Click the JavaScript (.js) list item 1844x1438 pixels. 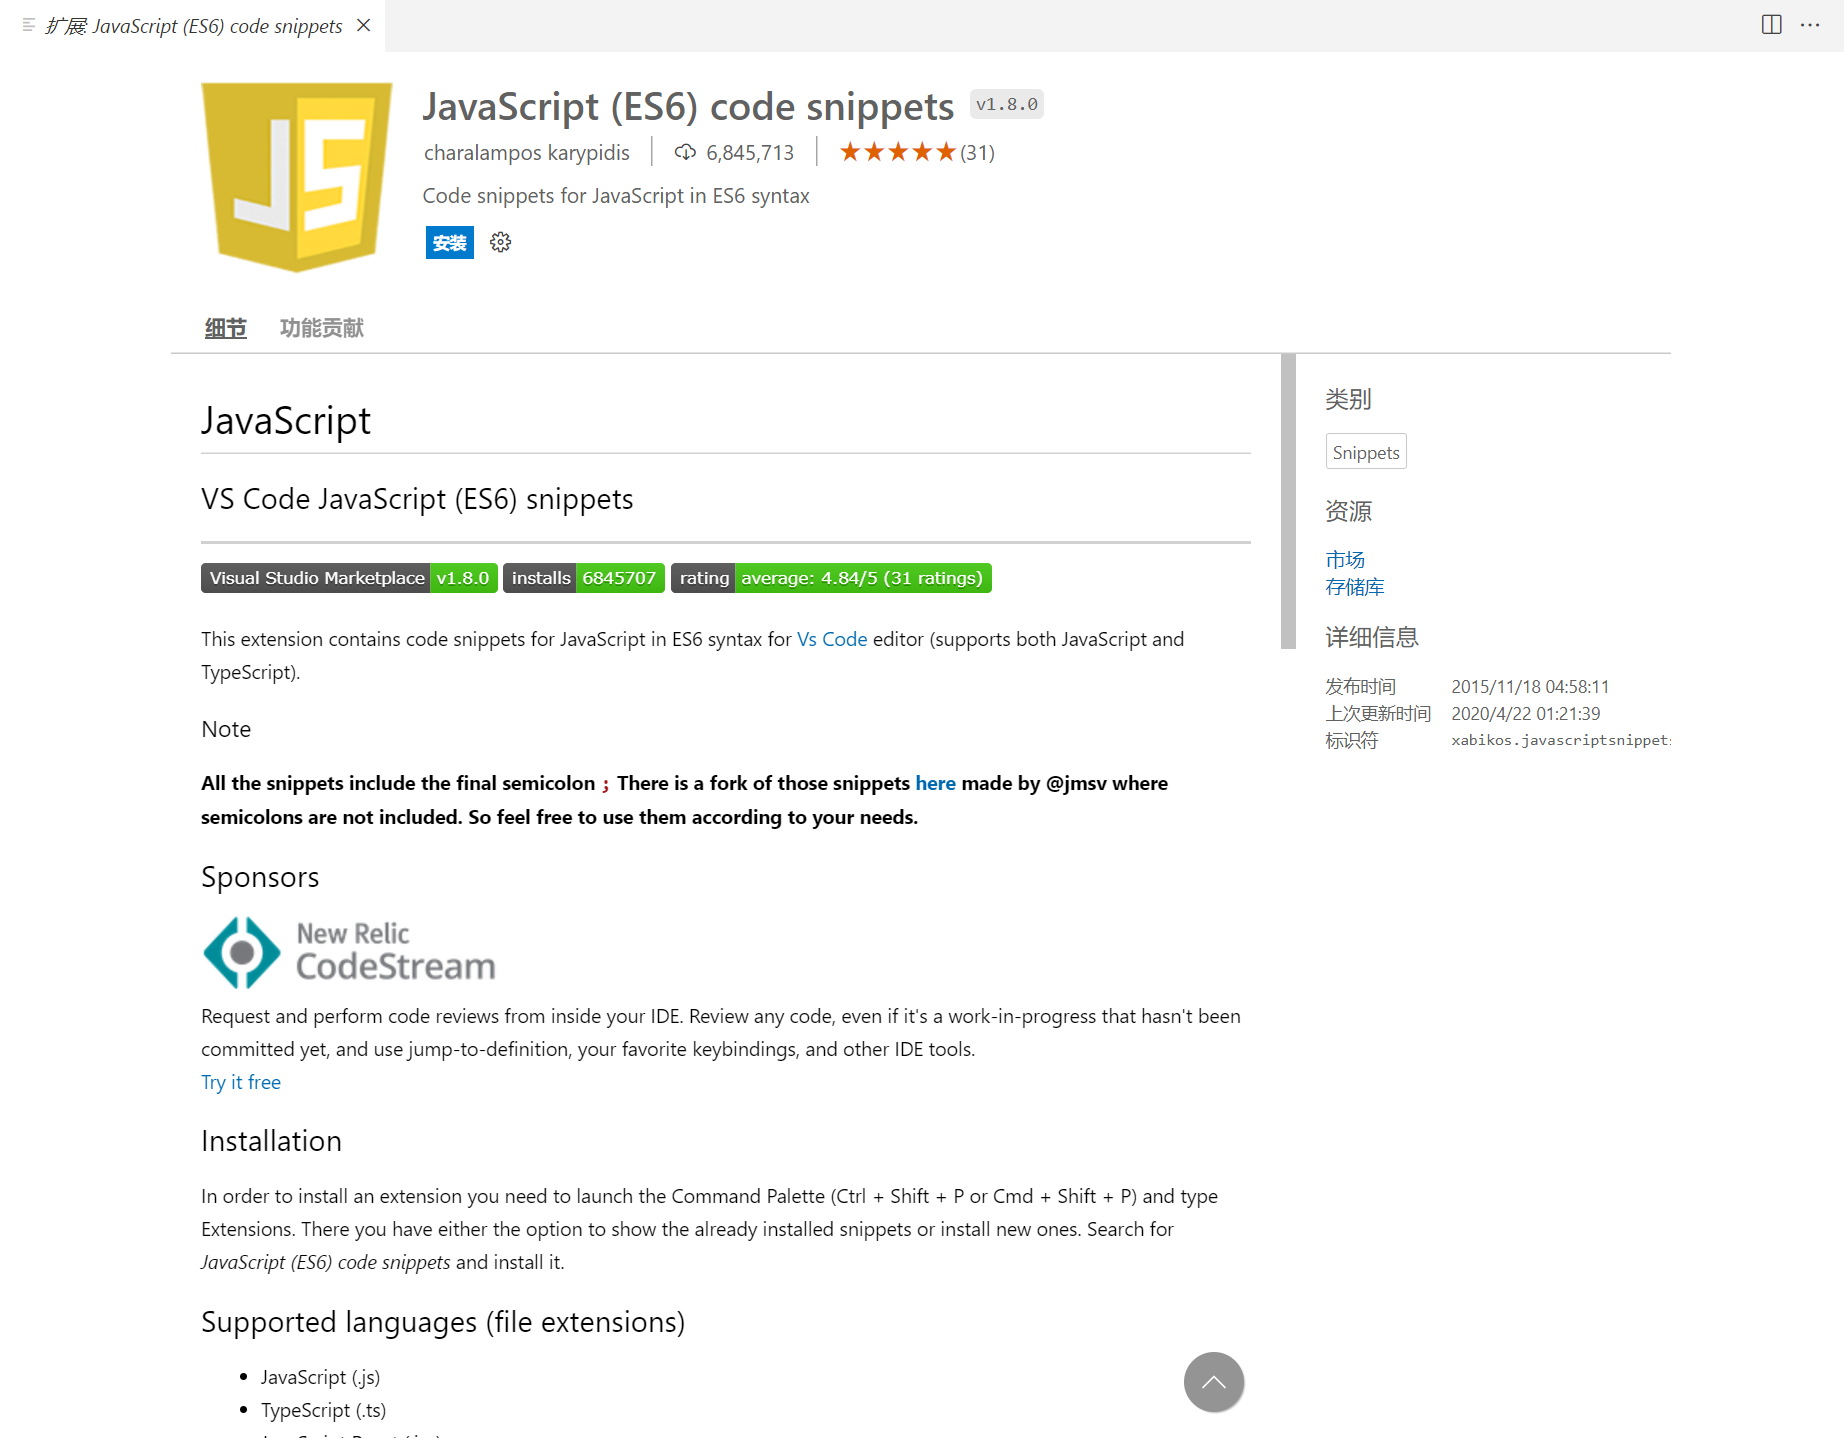pyautogui.click(x=320, y=1377)
